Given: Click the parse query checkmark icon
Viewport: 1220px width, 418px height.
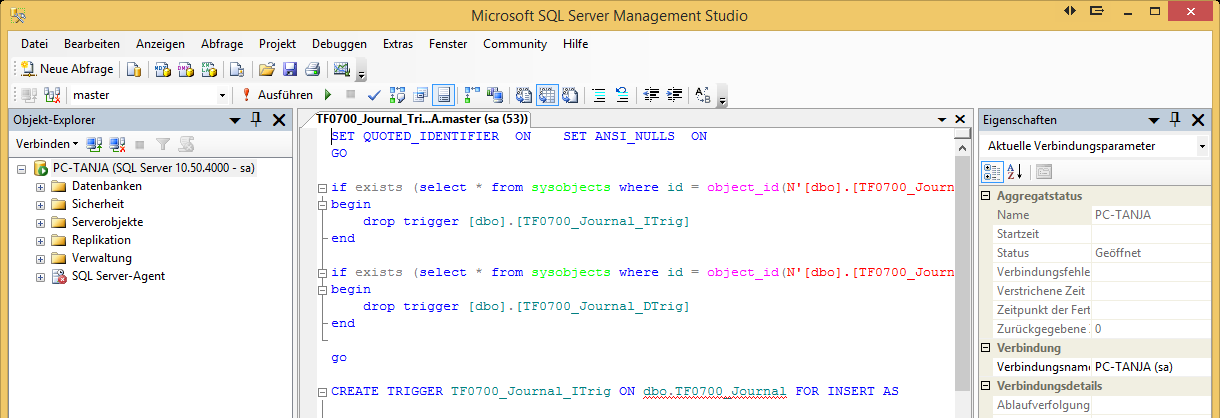Looking at the screenshot, I should pos(374,95).
